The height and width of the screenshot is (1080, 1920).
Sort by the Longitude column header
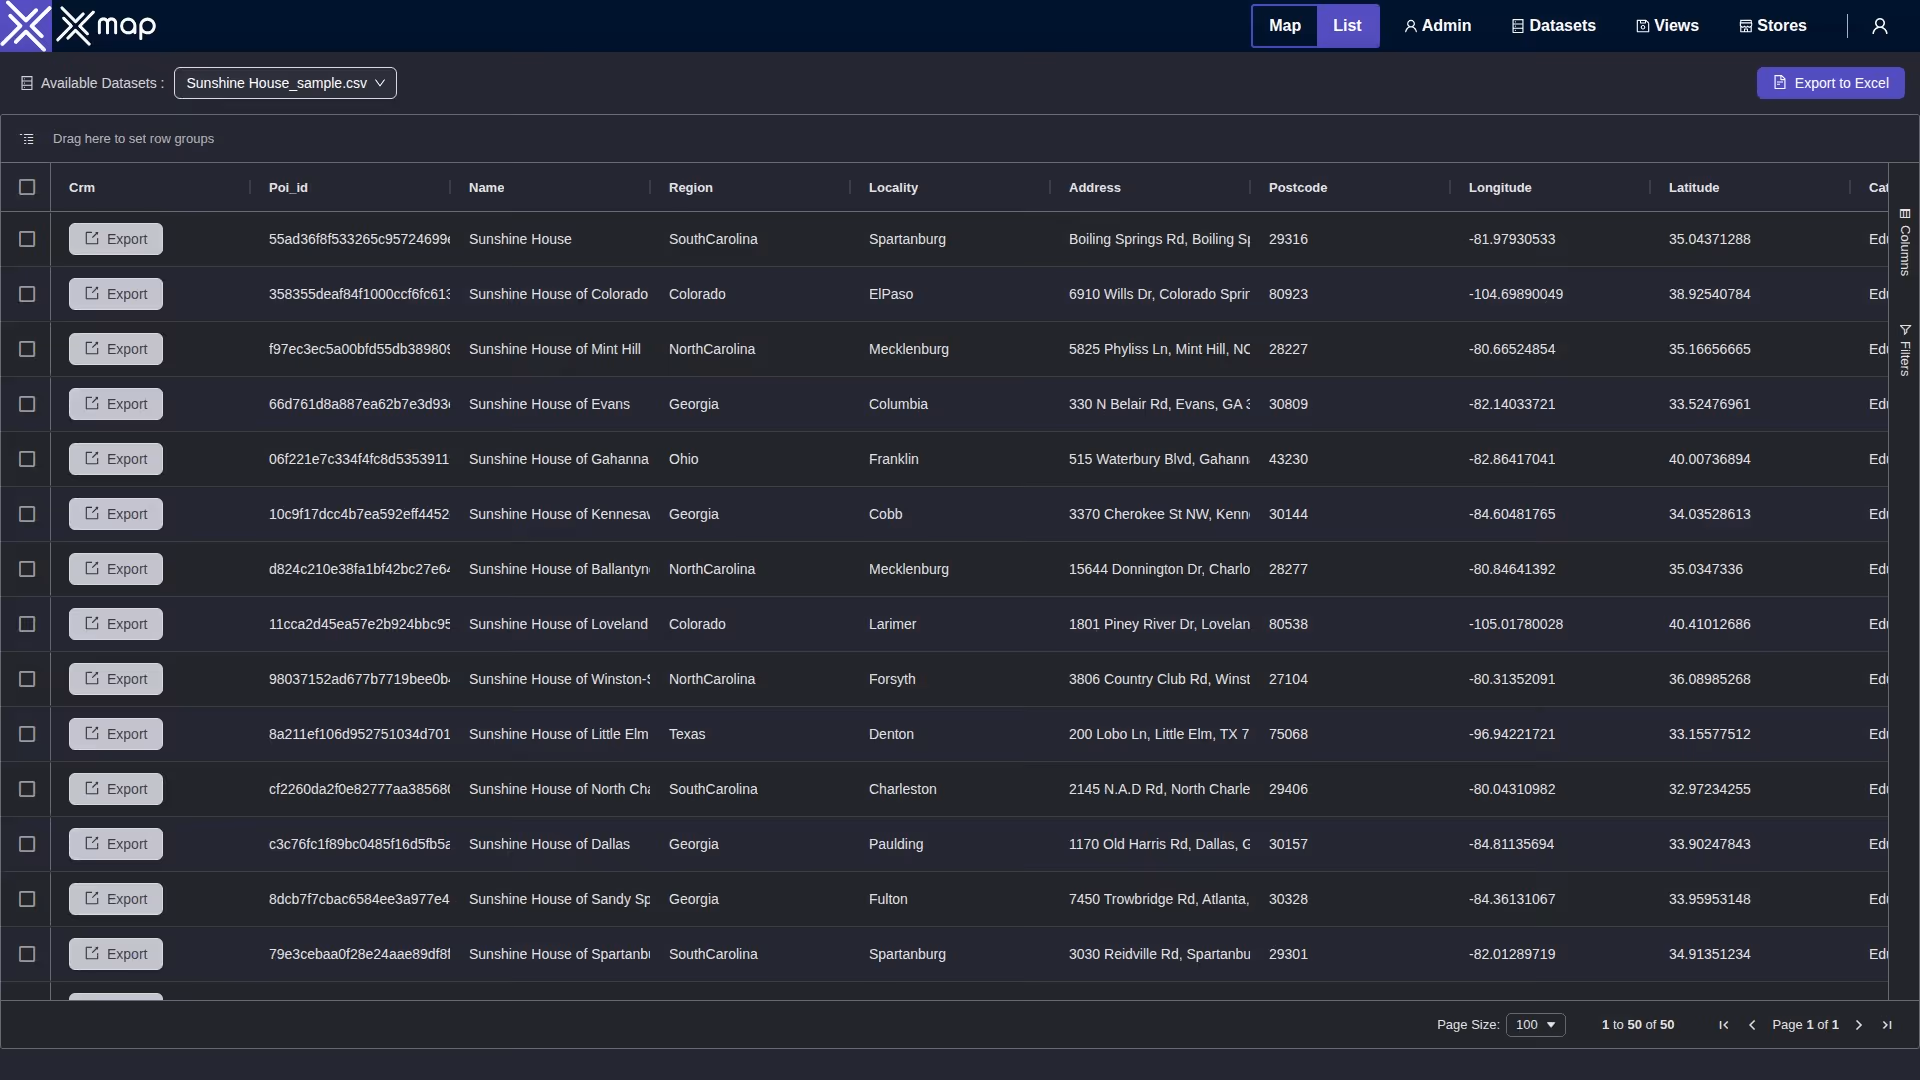[1500, 188]
